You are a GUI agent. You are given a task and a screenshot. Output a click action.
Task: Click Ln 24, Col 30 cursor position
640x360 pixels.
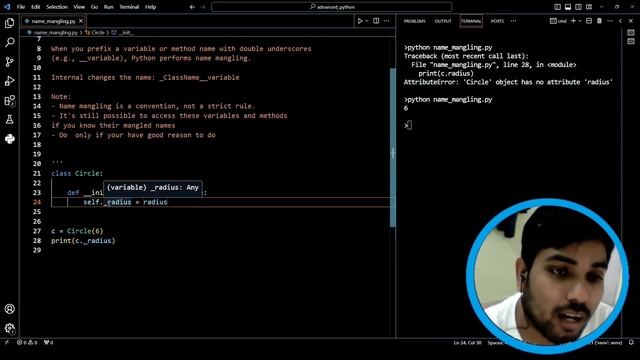tap(467, 342)
